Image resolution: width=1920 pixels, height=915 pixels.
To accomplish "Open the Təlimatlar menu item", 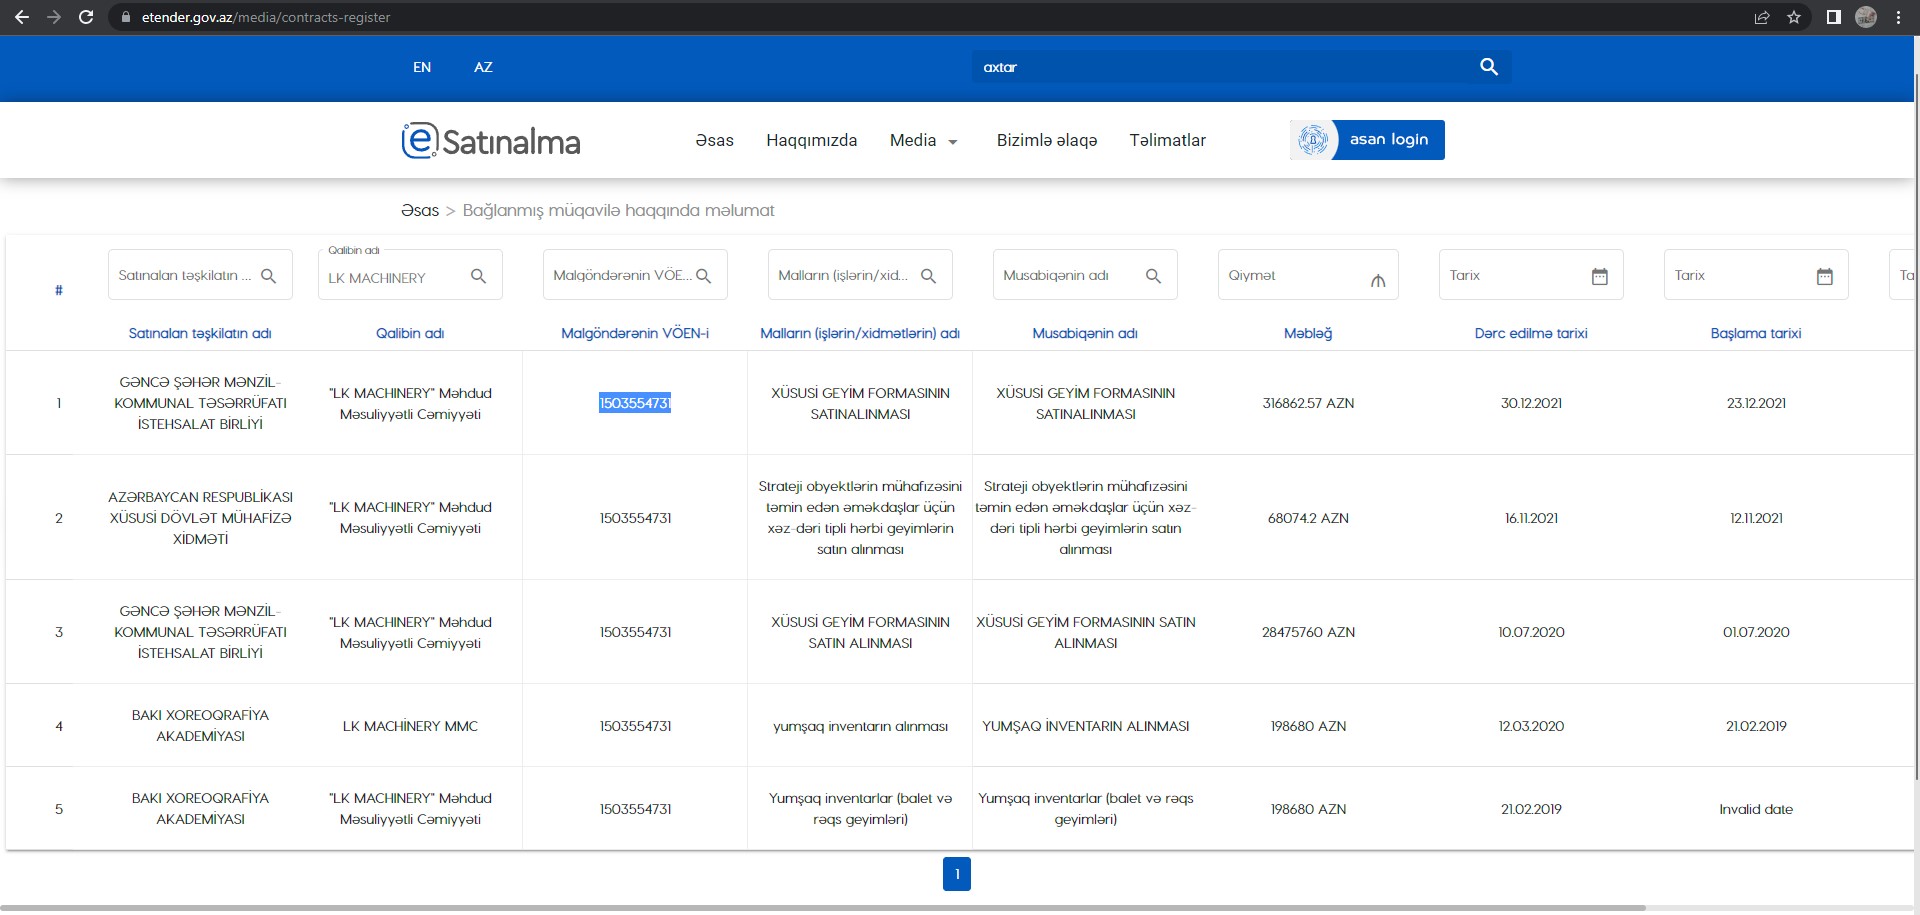I will (x=1167, y=141).
